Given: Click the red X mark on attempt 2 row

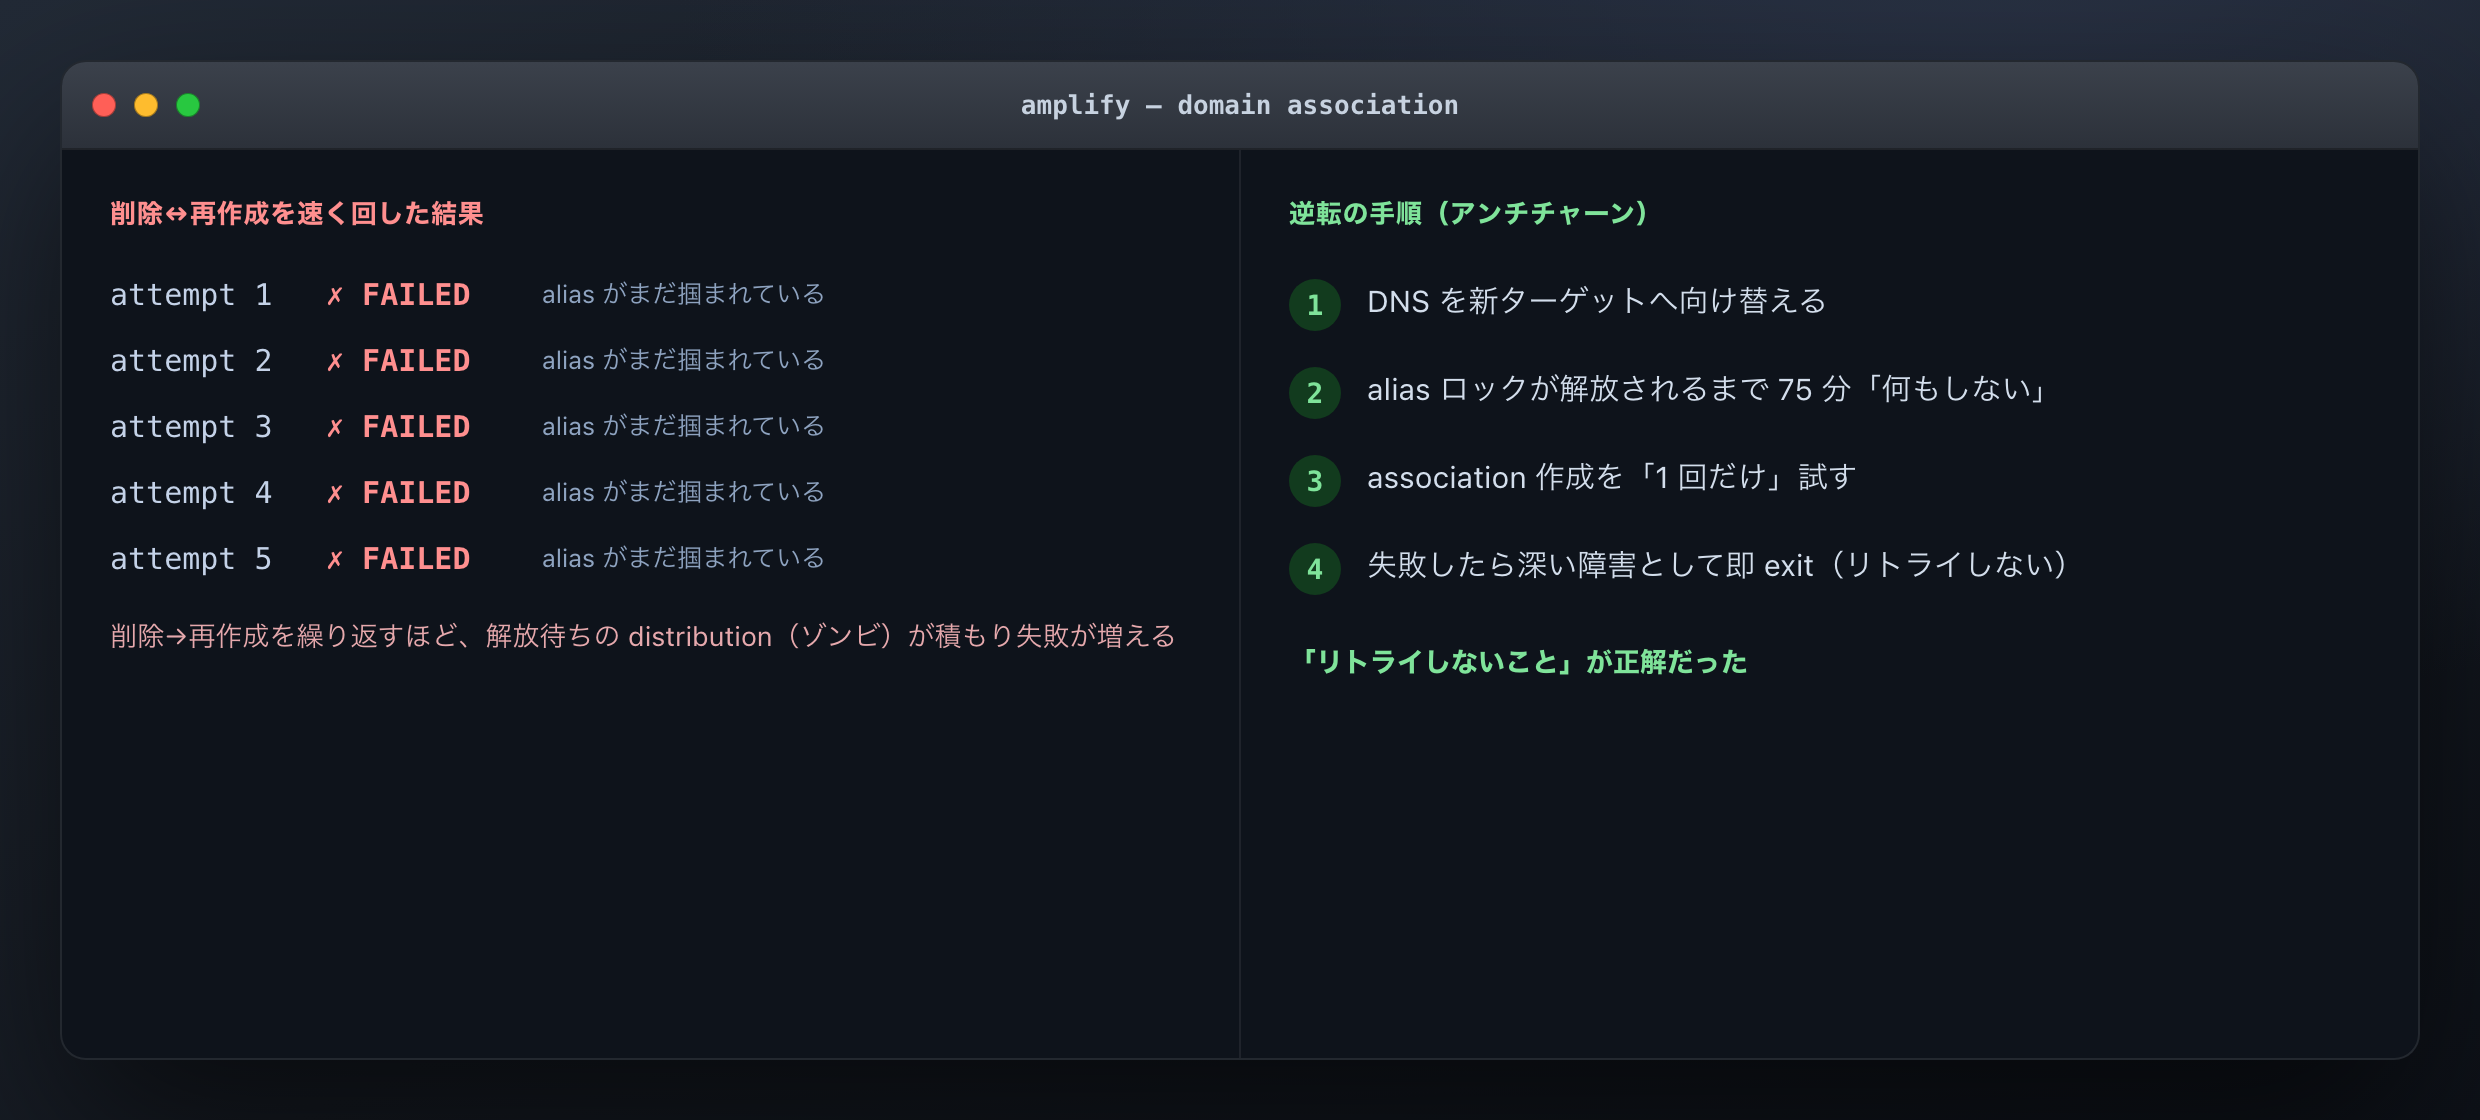Looking at the screenshot, I should pyautogui.click(x=335, y=362).
